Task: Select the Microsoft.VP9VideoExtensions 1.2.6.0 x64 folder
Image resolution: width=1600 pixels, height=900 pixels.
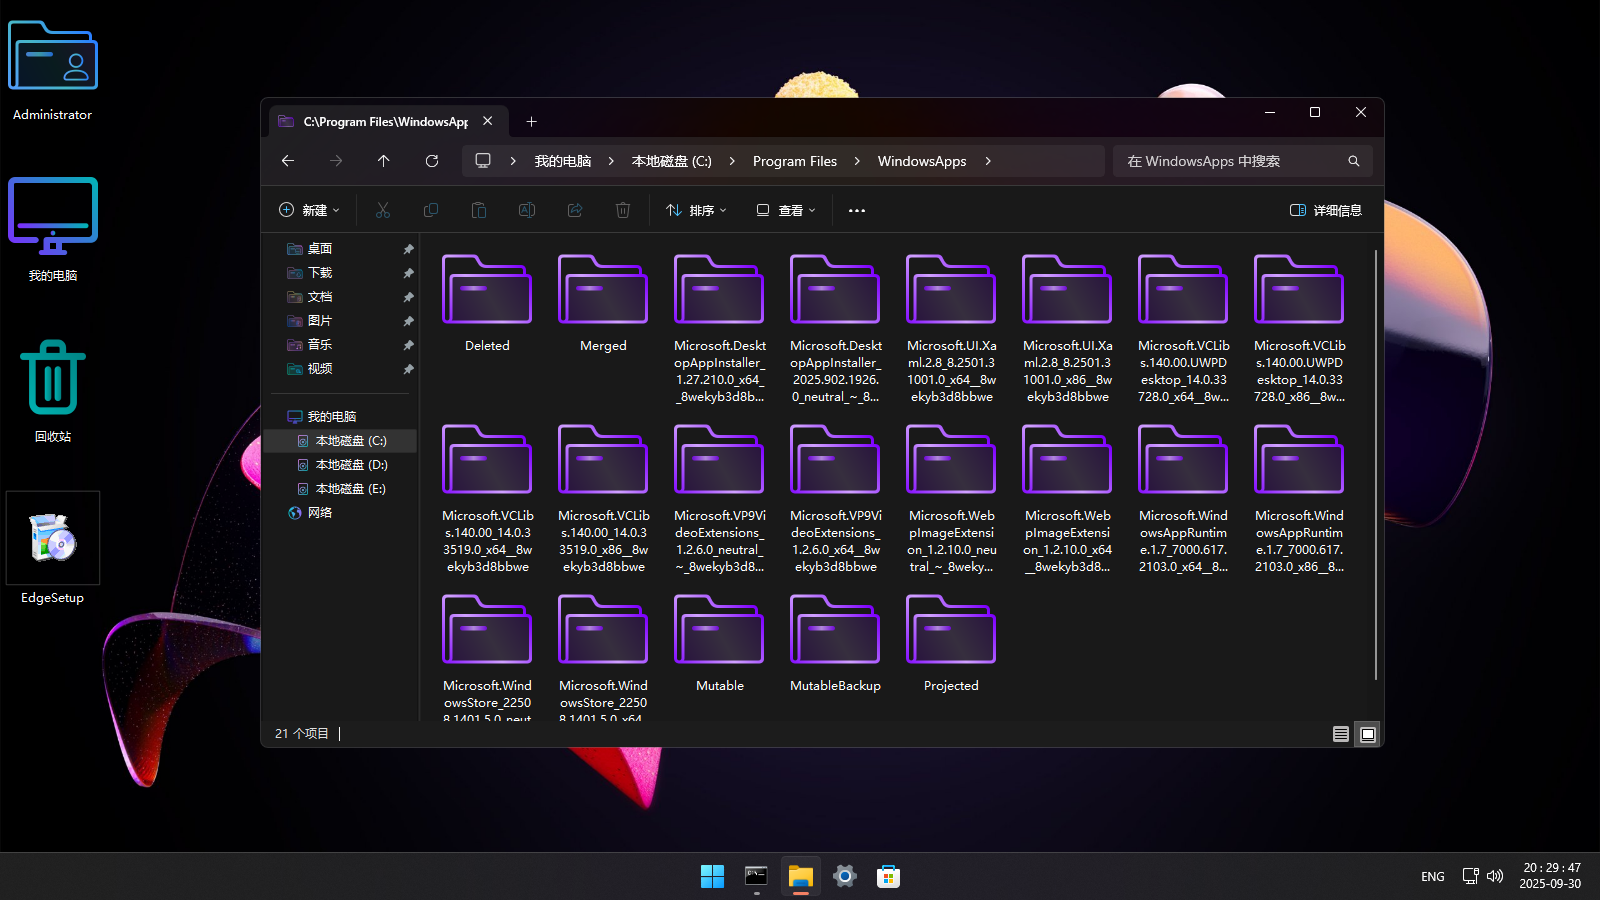Action: tap(835, 498)
